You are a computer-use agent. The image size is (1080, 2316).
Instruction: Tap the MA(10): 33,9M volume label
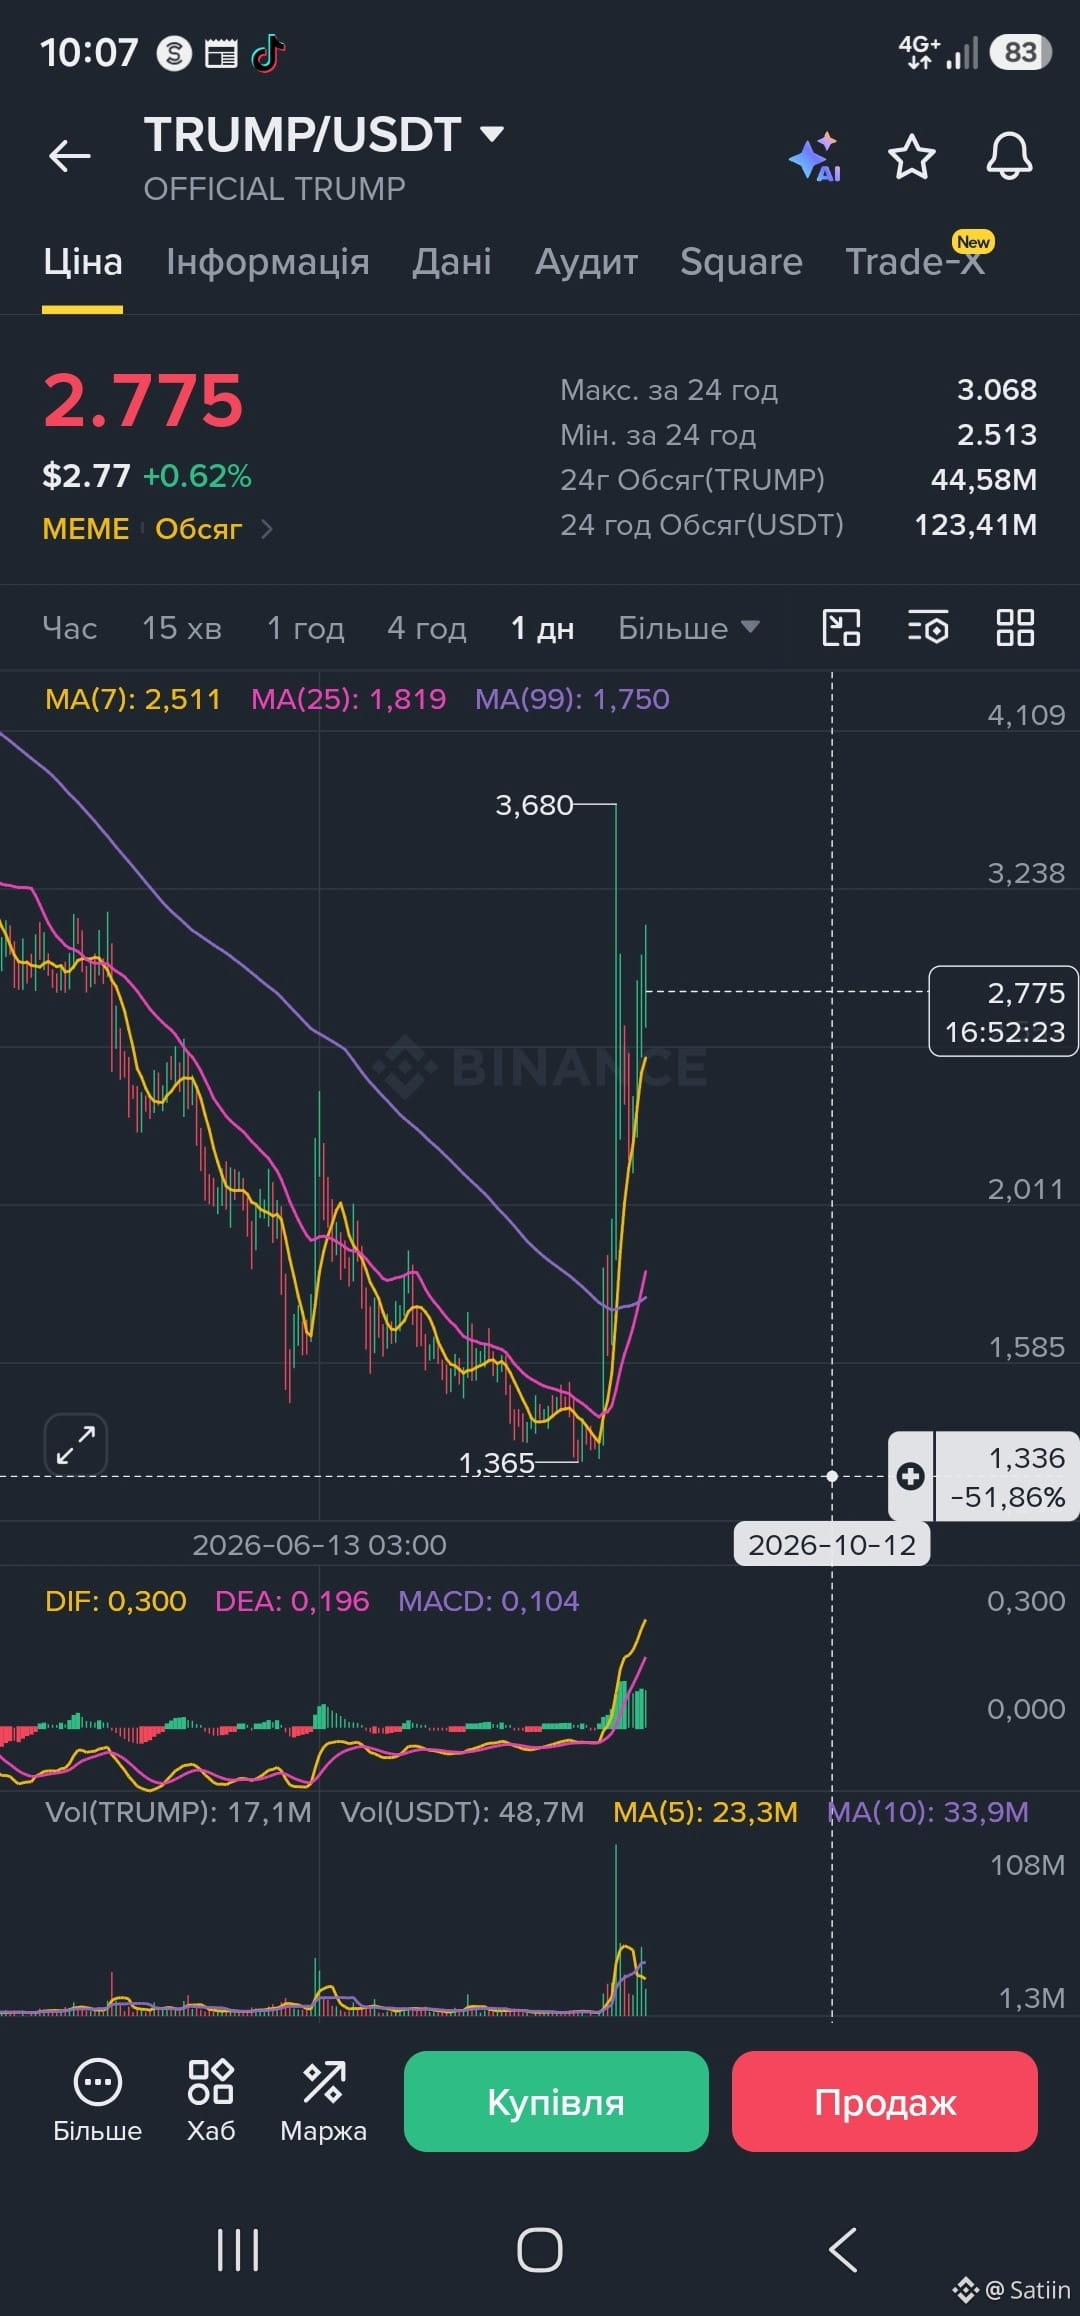pyautogui.click(x=927, y=1812)
